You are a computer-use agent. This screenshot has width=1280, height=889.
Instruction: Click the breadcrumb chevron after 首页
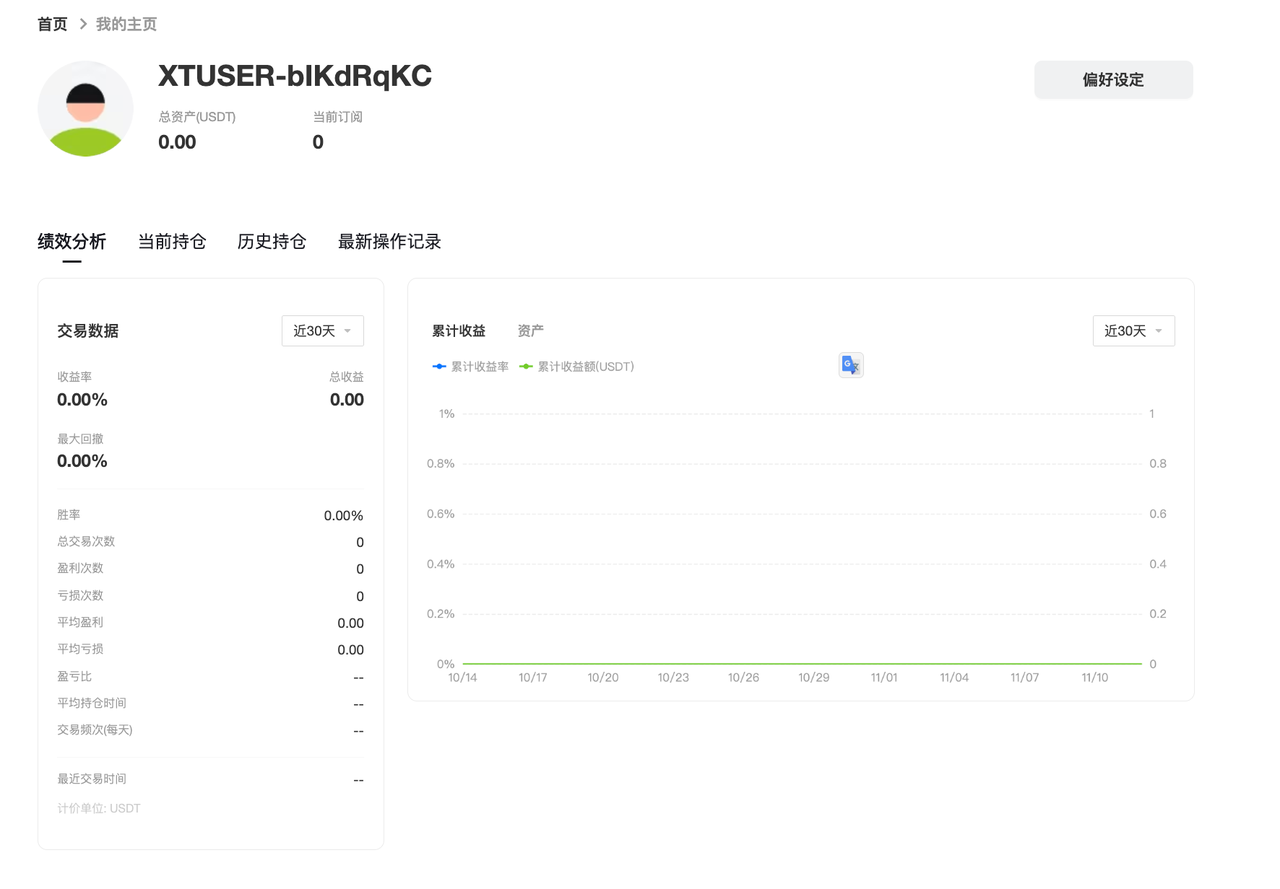[83, 24]
